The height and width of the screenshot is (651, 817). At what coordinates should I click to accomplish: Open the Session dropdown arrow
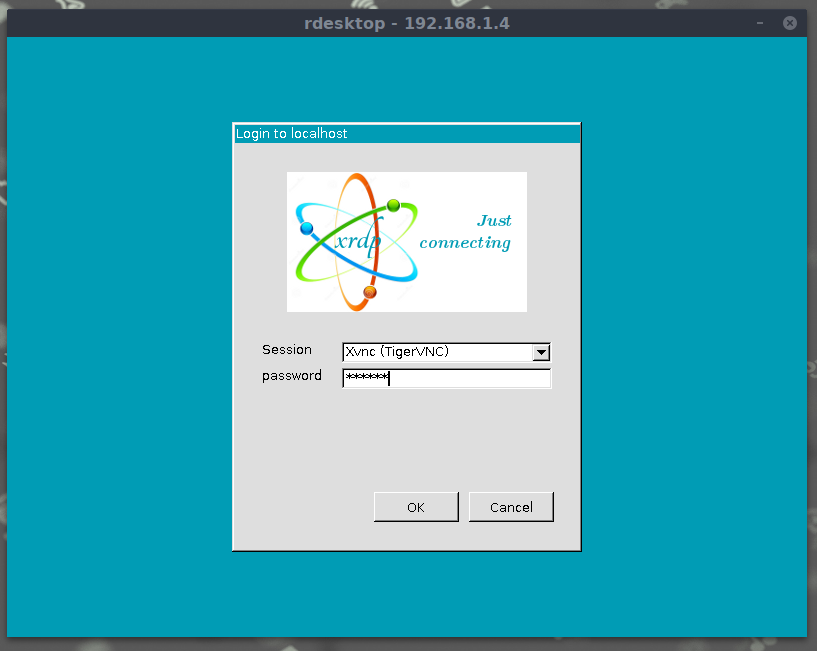pos(541,352)
